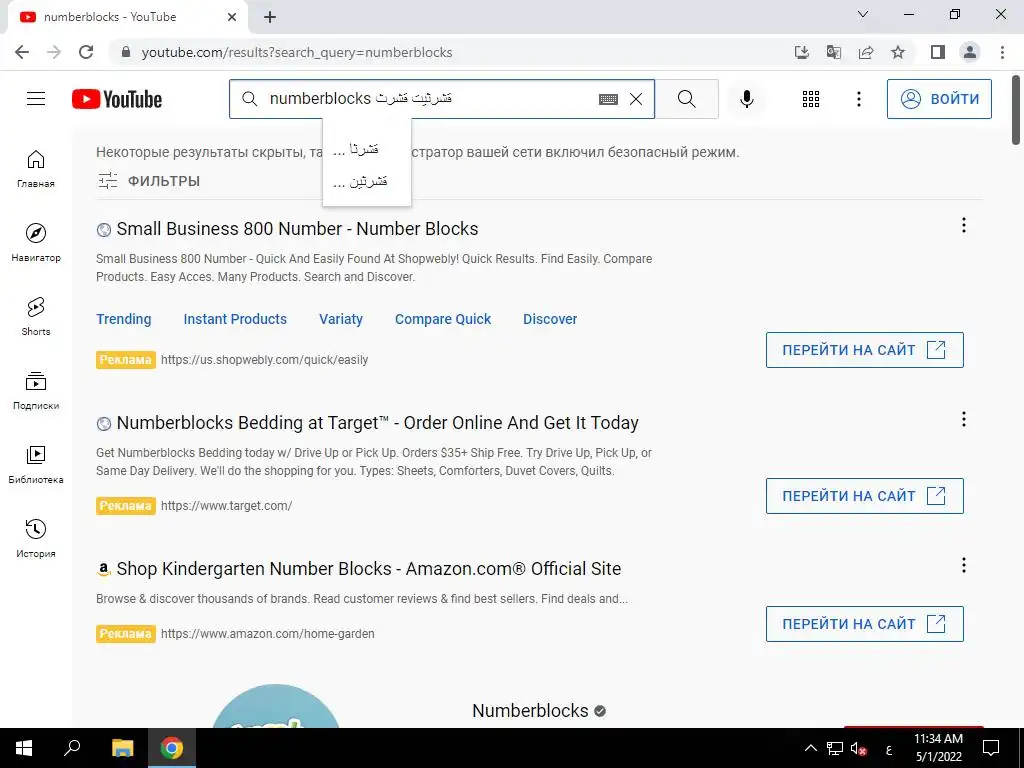
Task: Open Shop Kindergarten Number Blocks Amazon title
Action: pos(368,569)
